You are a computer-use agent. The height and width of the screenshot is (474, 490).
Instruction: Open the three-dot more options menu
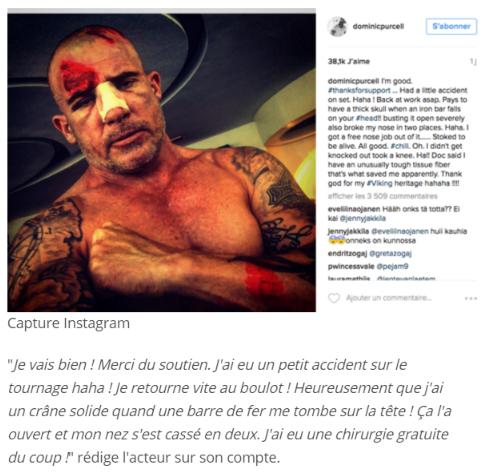pos(471,298)
